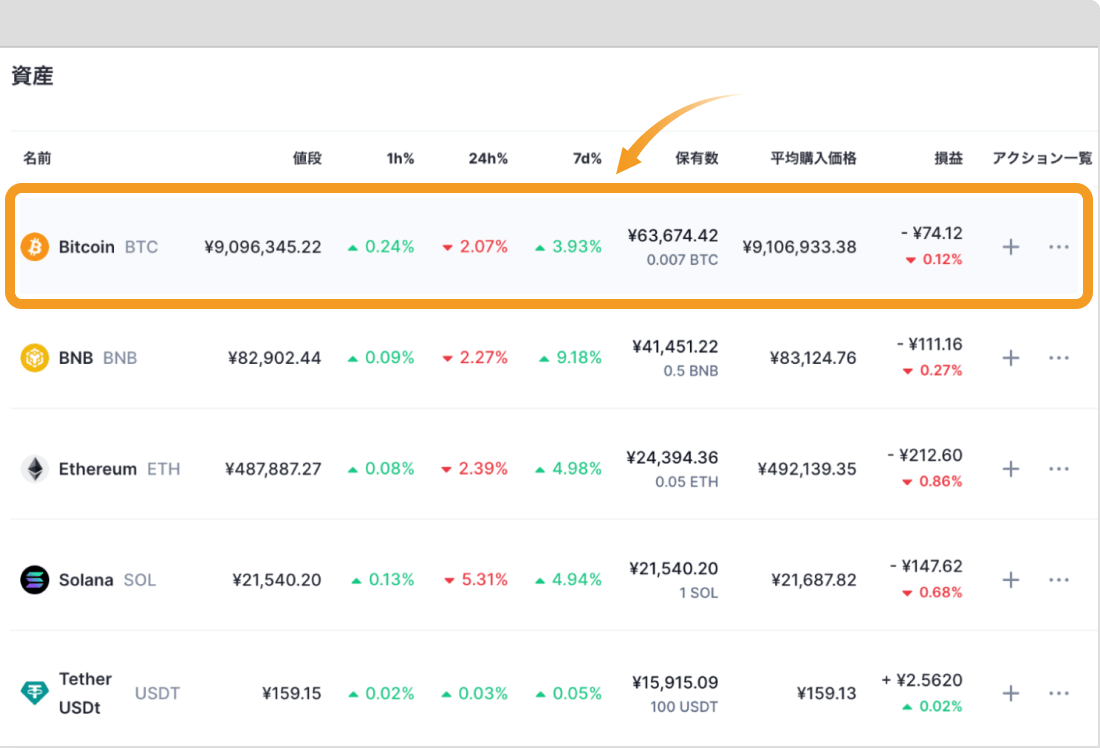Open the Tether USDt asset name link

coord(85,693)
